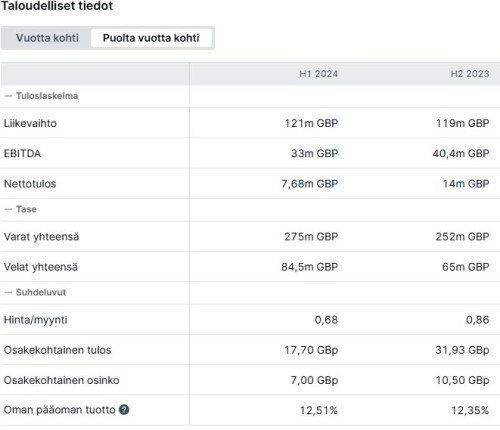Switch to Vuotta kohti view

(x=47, y=38)
